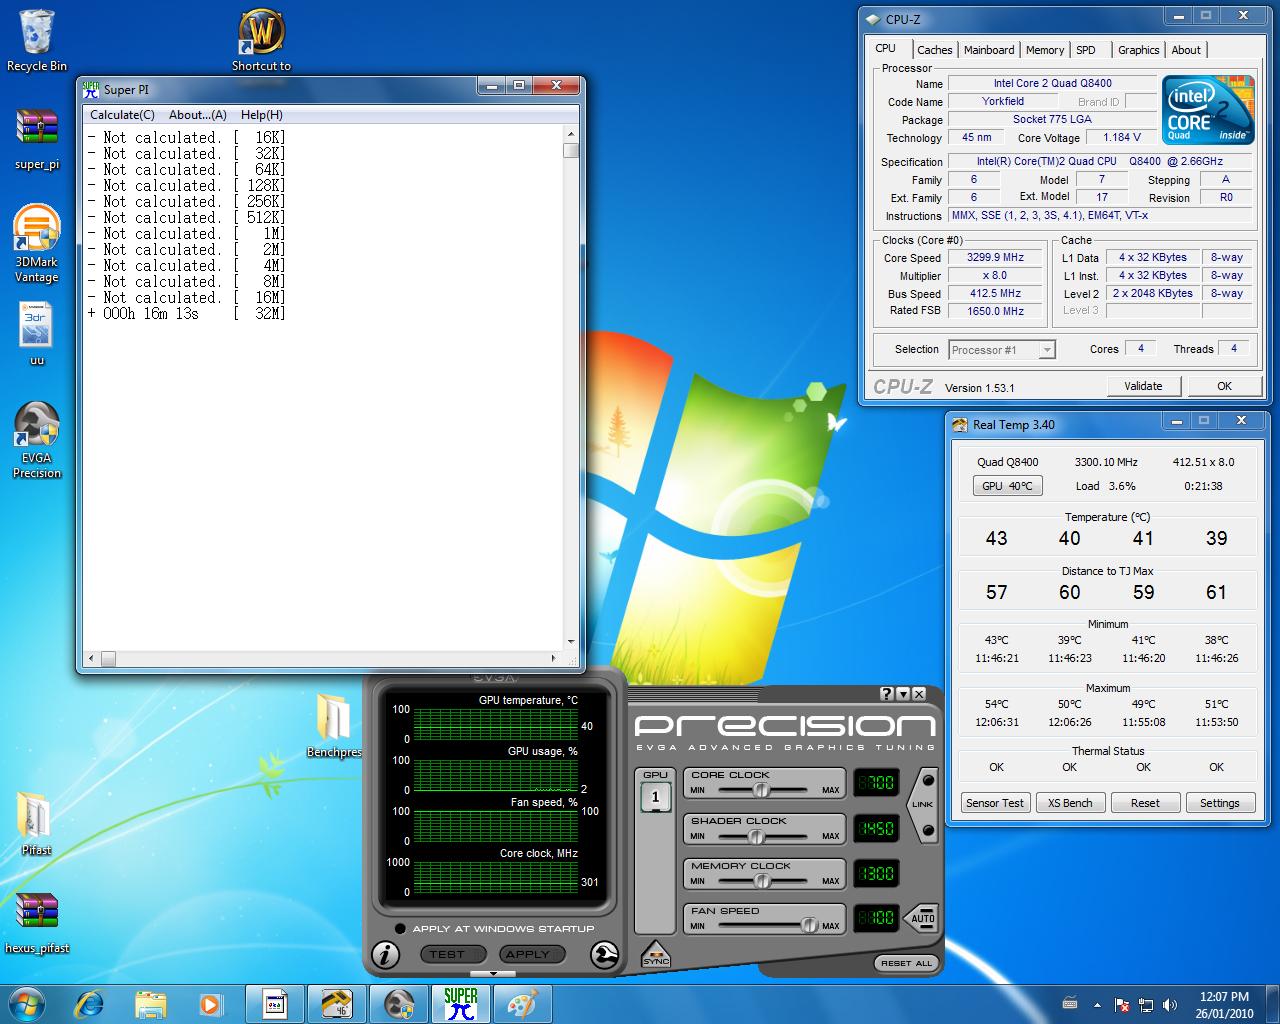
Task: Launch Internet Explorer from taskbar
Action: (89, 1004)
